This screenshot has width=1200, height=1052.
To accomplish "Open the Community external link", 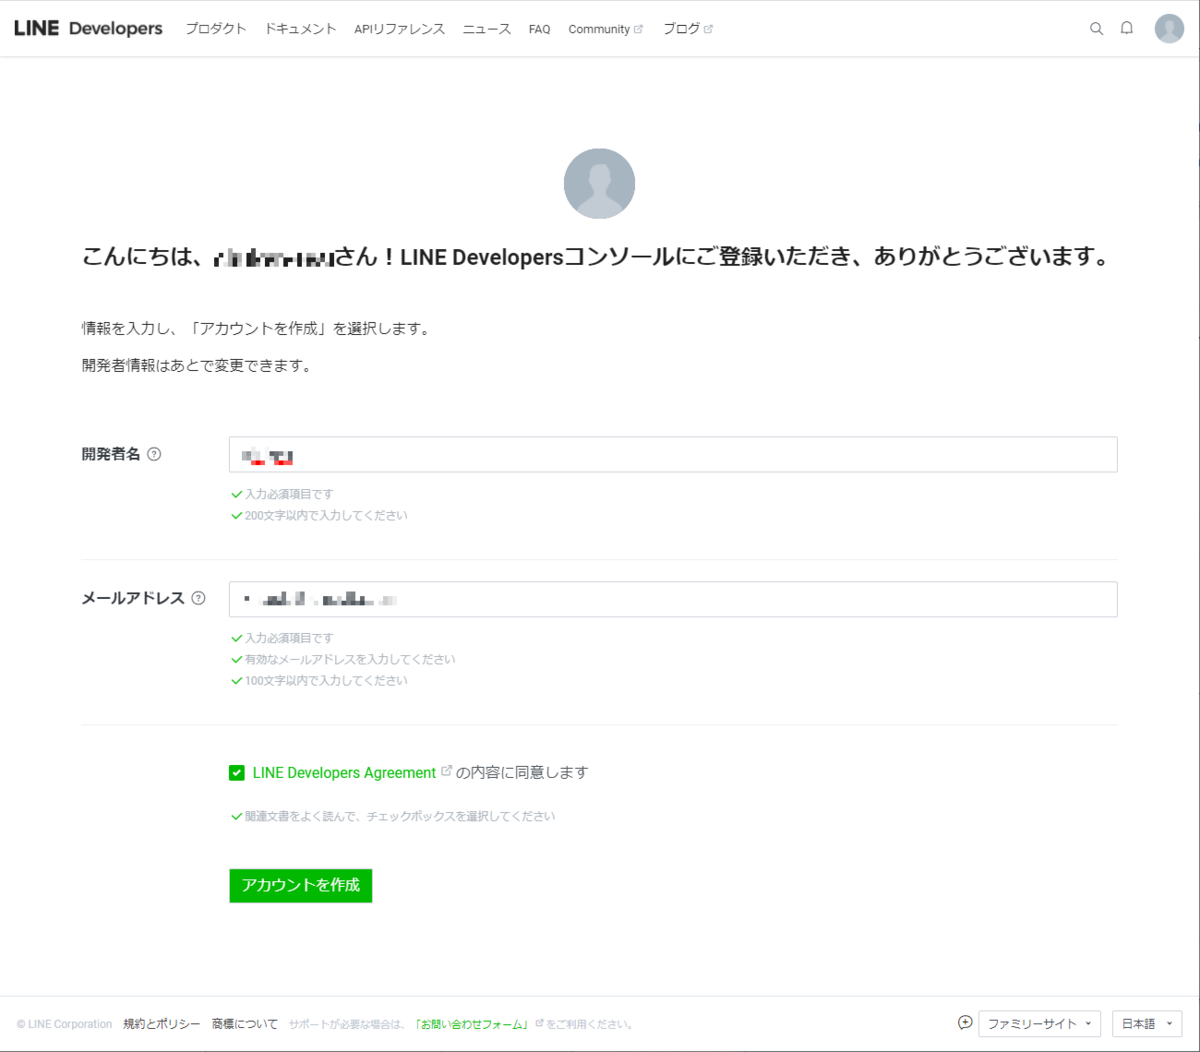I will pos(605,29).
